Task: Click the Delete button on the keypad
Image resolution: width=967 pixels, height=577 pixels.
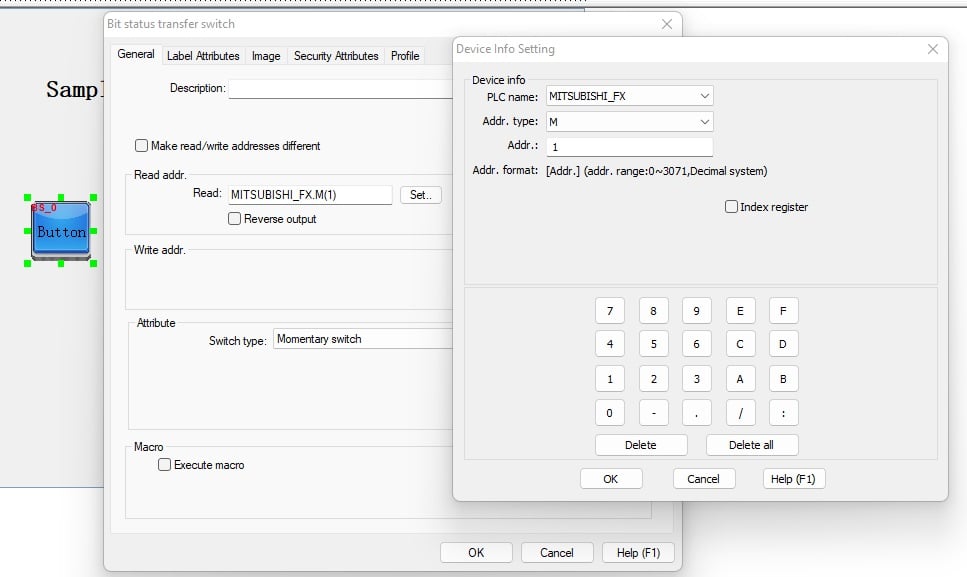Action: tap(641, 444)
